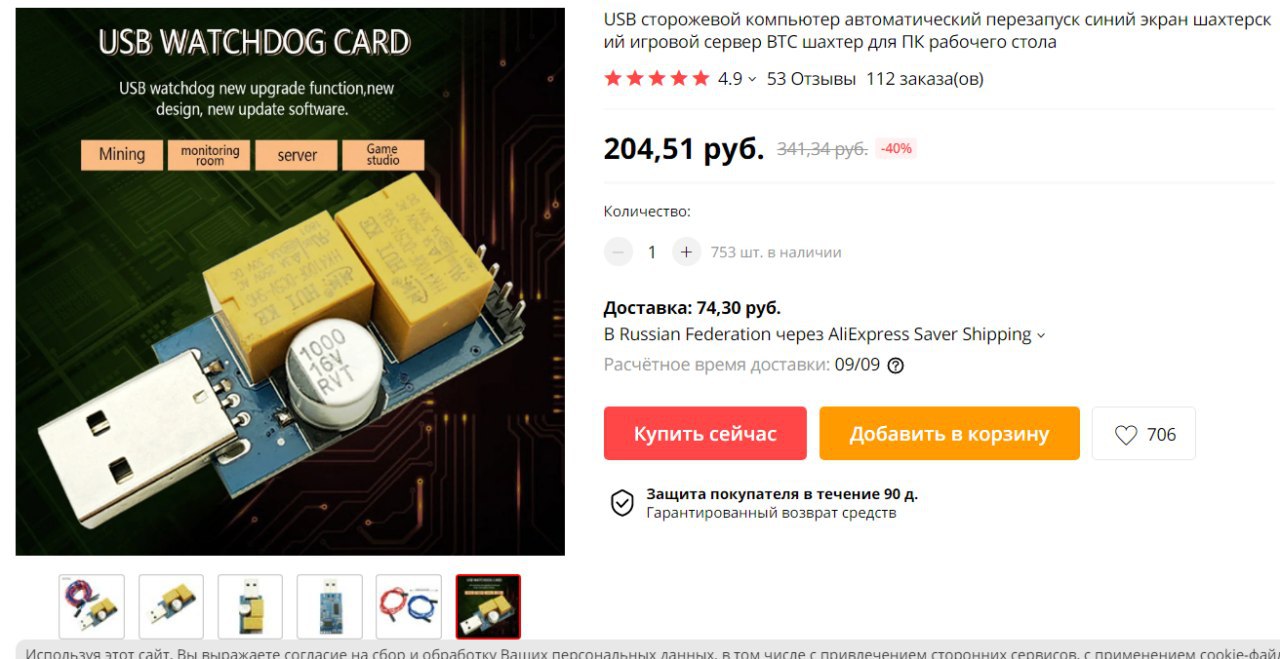Decrease quantity with the minus button
The image size is (1280, 659).
[x=618, y=252]
